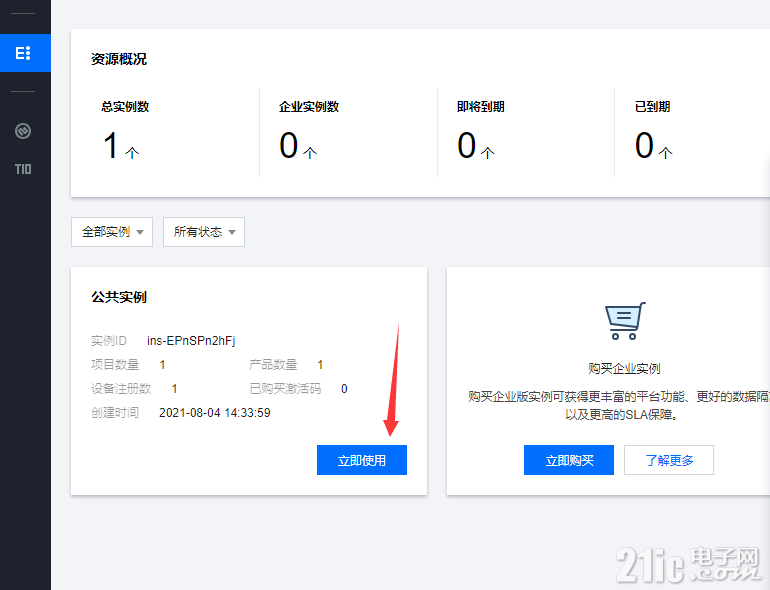Image resolution: width=770 pixels, height=590 pixels.
Task: Click the 已到期 label
Action: click(x=653, y=107)
